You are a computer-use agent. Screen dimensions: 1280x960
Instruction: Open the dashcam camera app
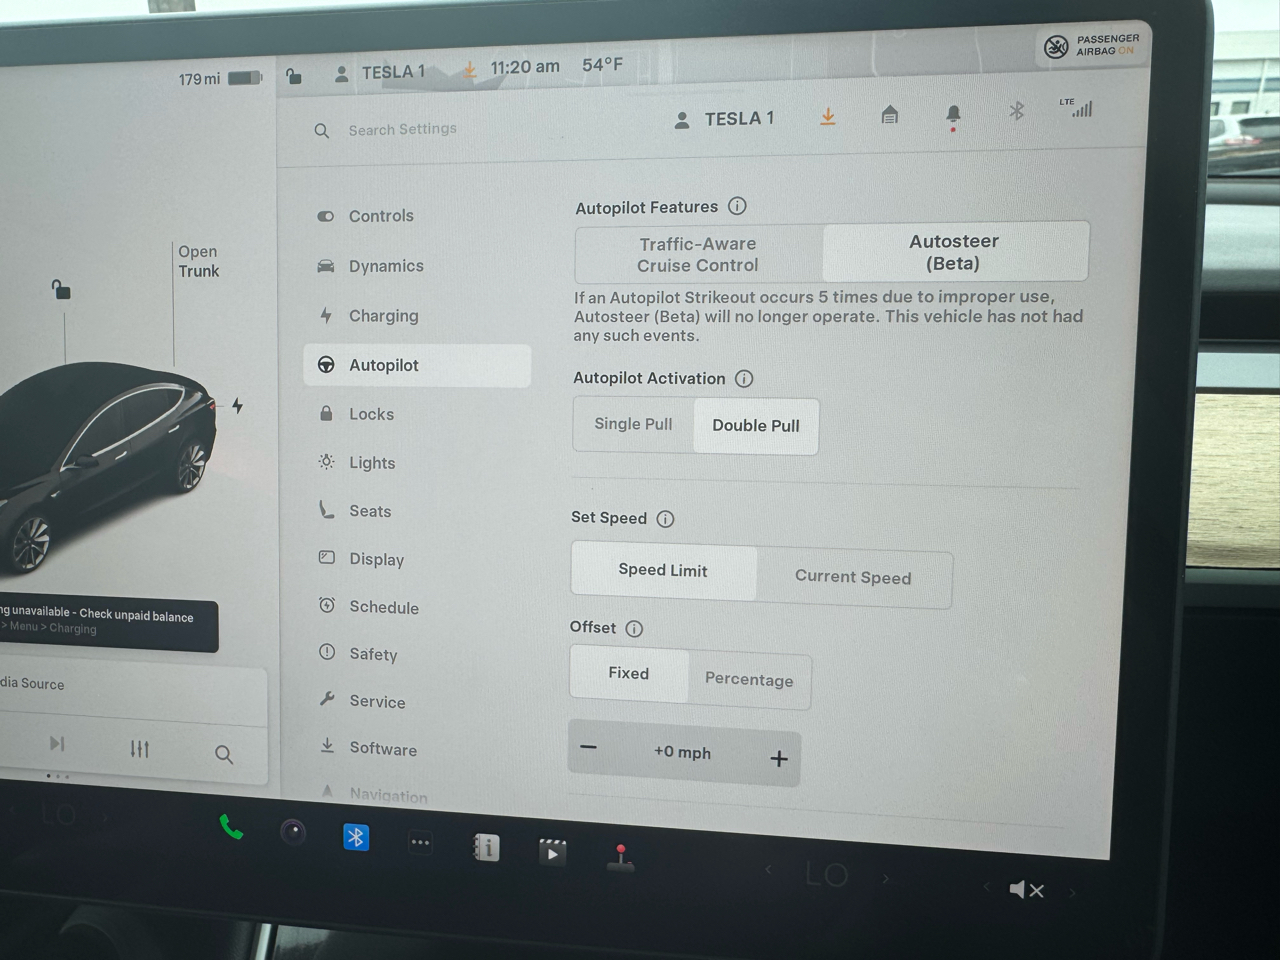pyautogui.click(x=293, y=832)
